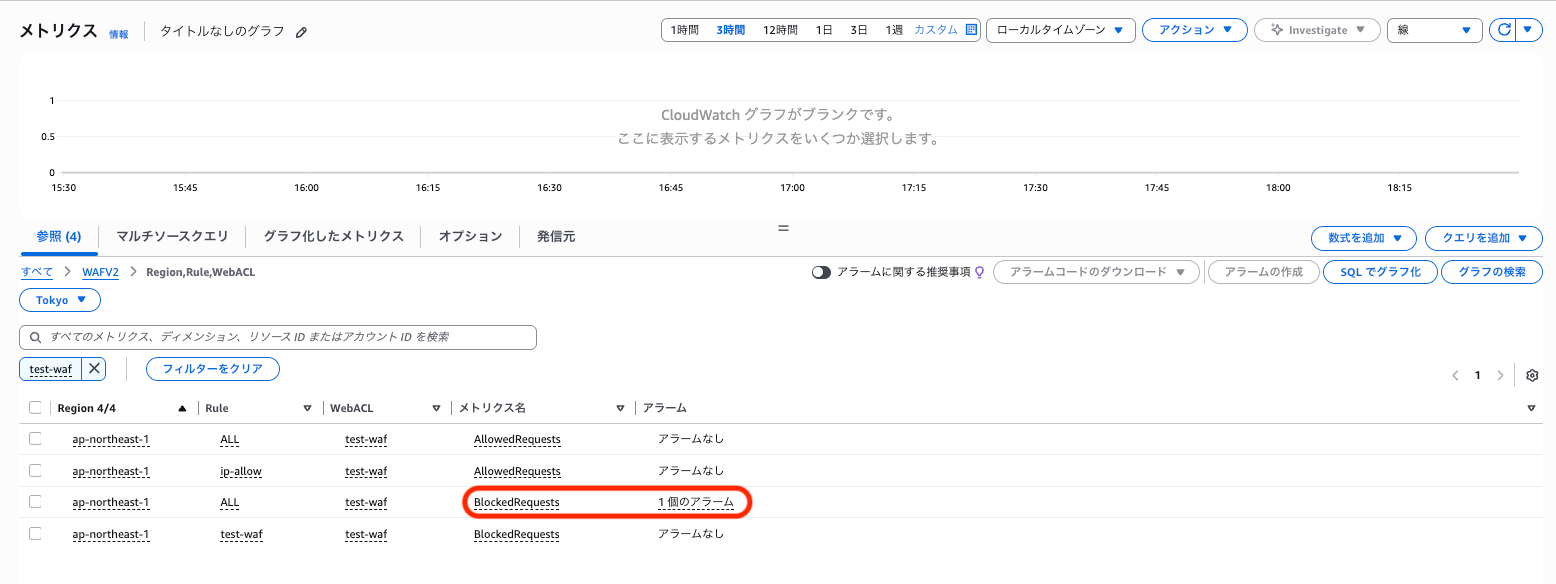Screen dimensions: 1556x584
Task: Sort ascending by Region column arrow
Action: point(182,408)
